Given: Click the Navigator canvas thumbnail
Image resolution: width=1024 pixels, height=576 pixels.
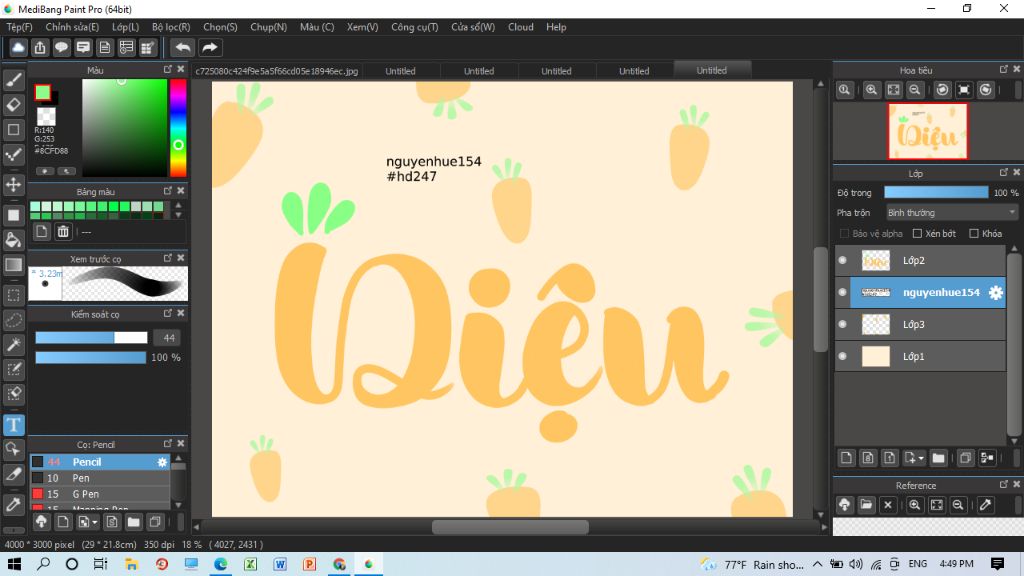Looking at the screenshot, I should coord(927,131).
